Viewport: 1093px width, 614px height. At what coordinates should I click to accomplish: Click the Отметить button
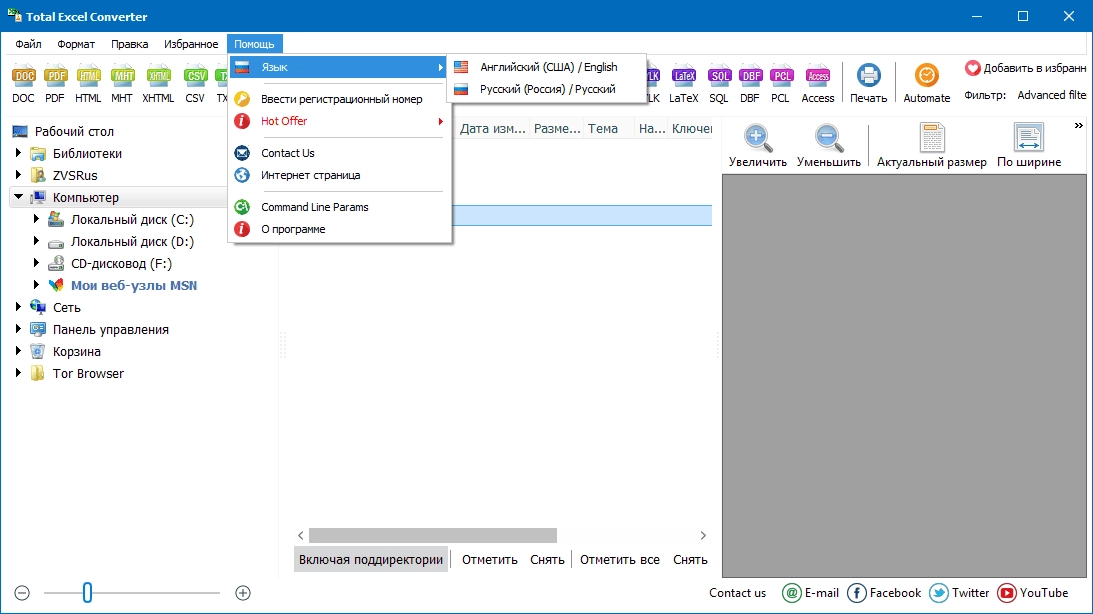(x=489, y=560)
